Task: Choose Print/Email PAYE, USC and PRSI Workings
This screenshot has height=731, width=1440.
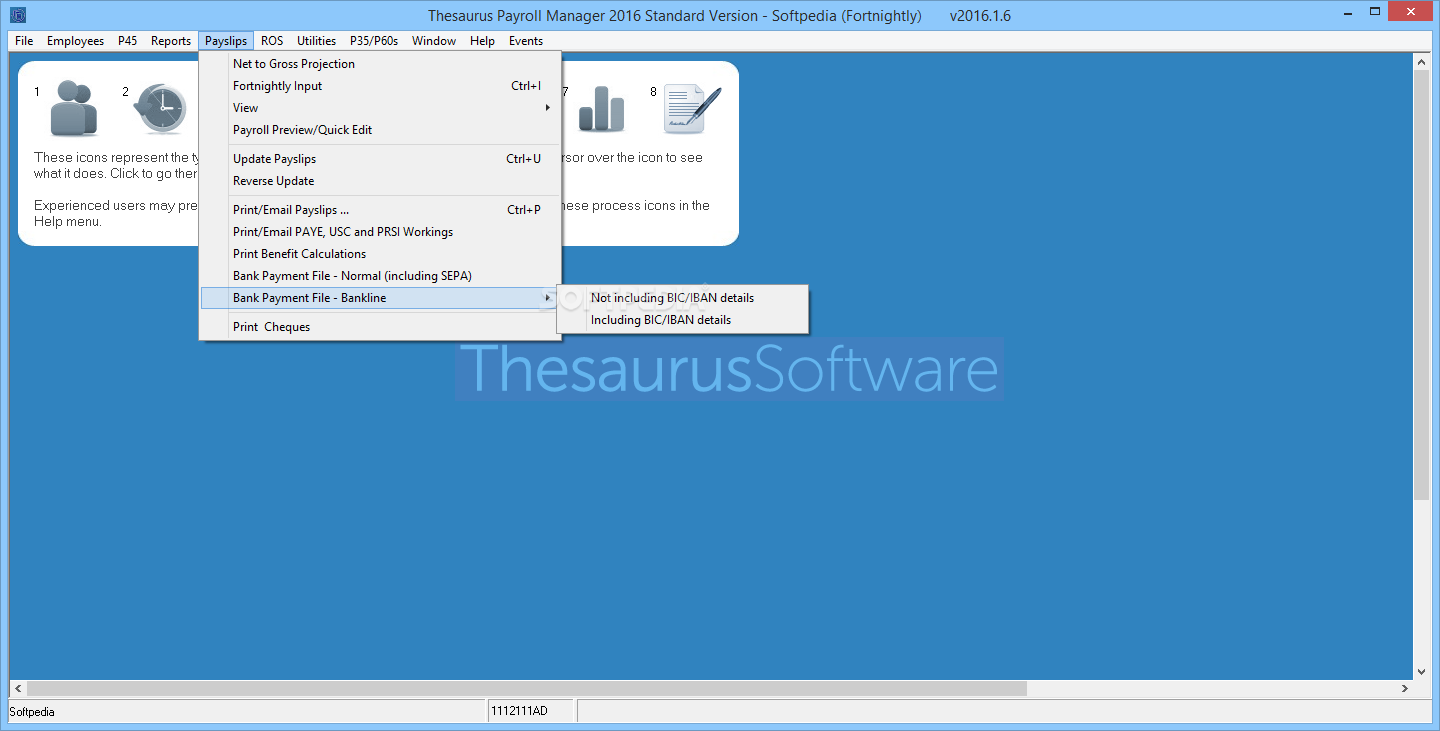Action: [380, 232]
